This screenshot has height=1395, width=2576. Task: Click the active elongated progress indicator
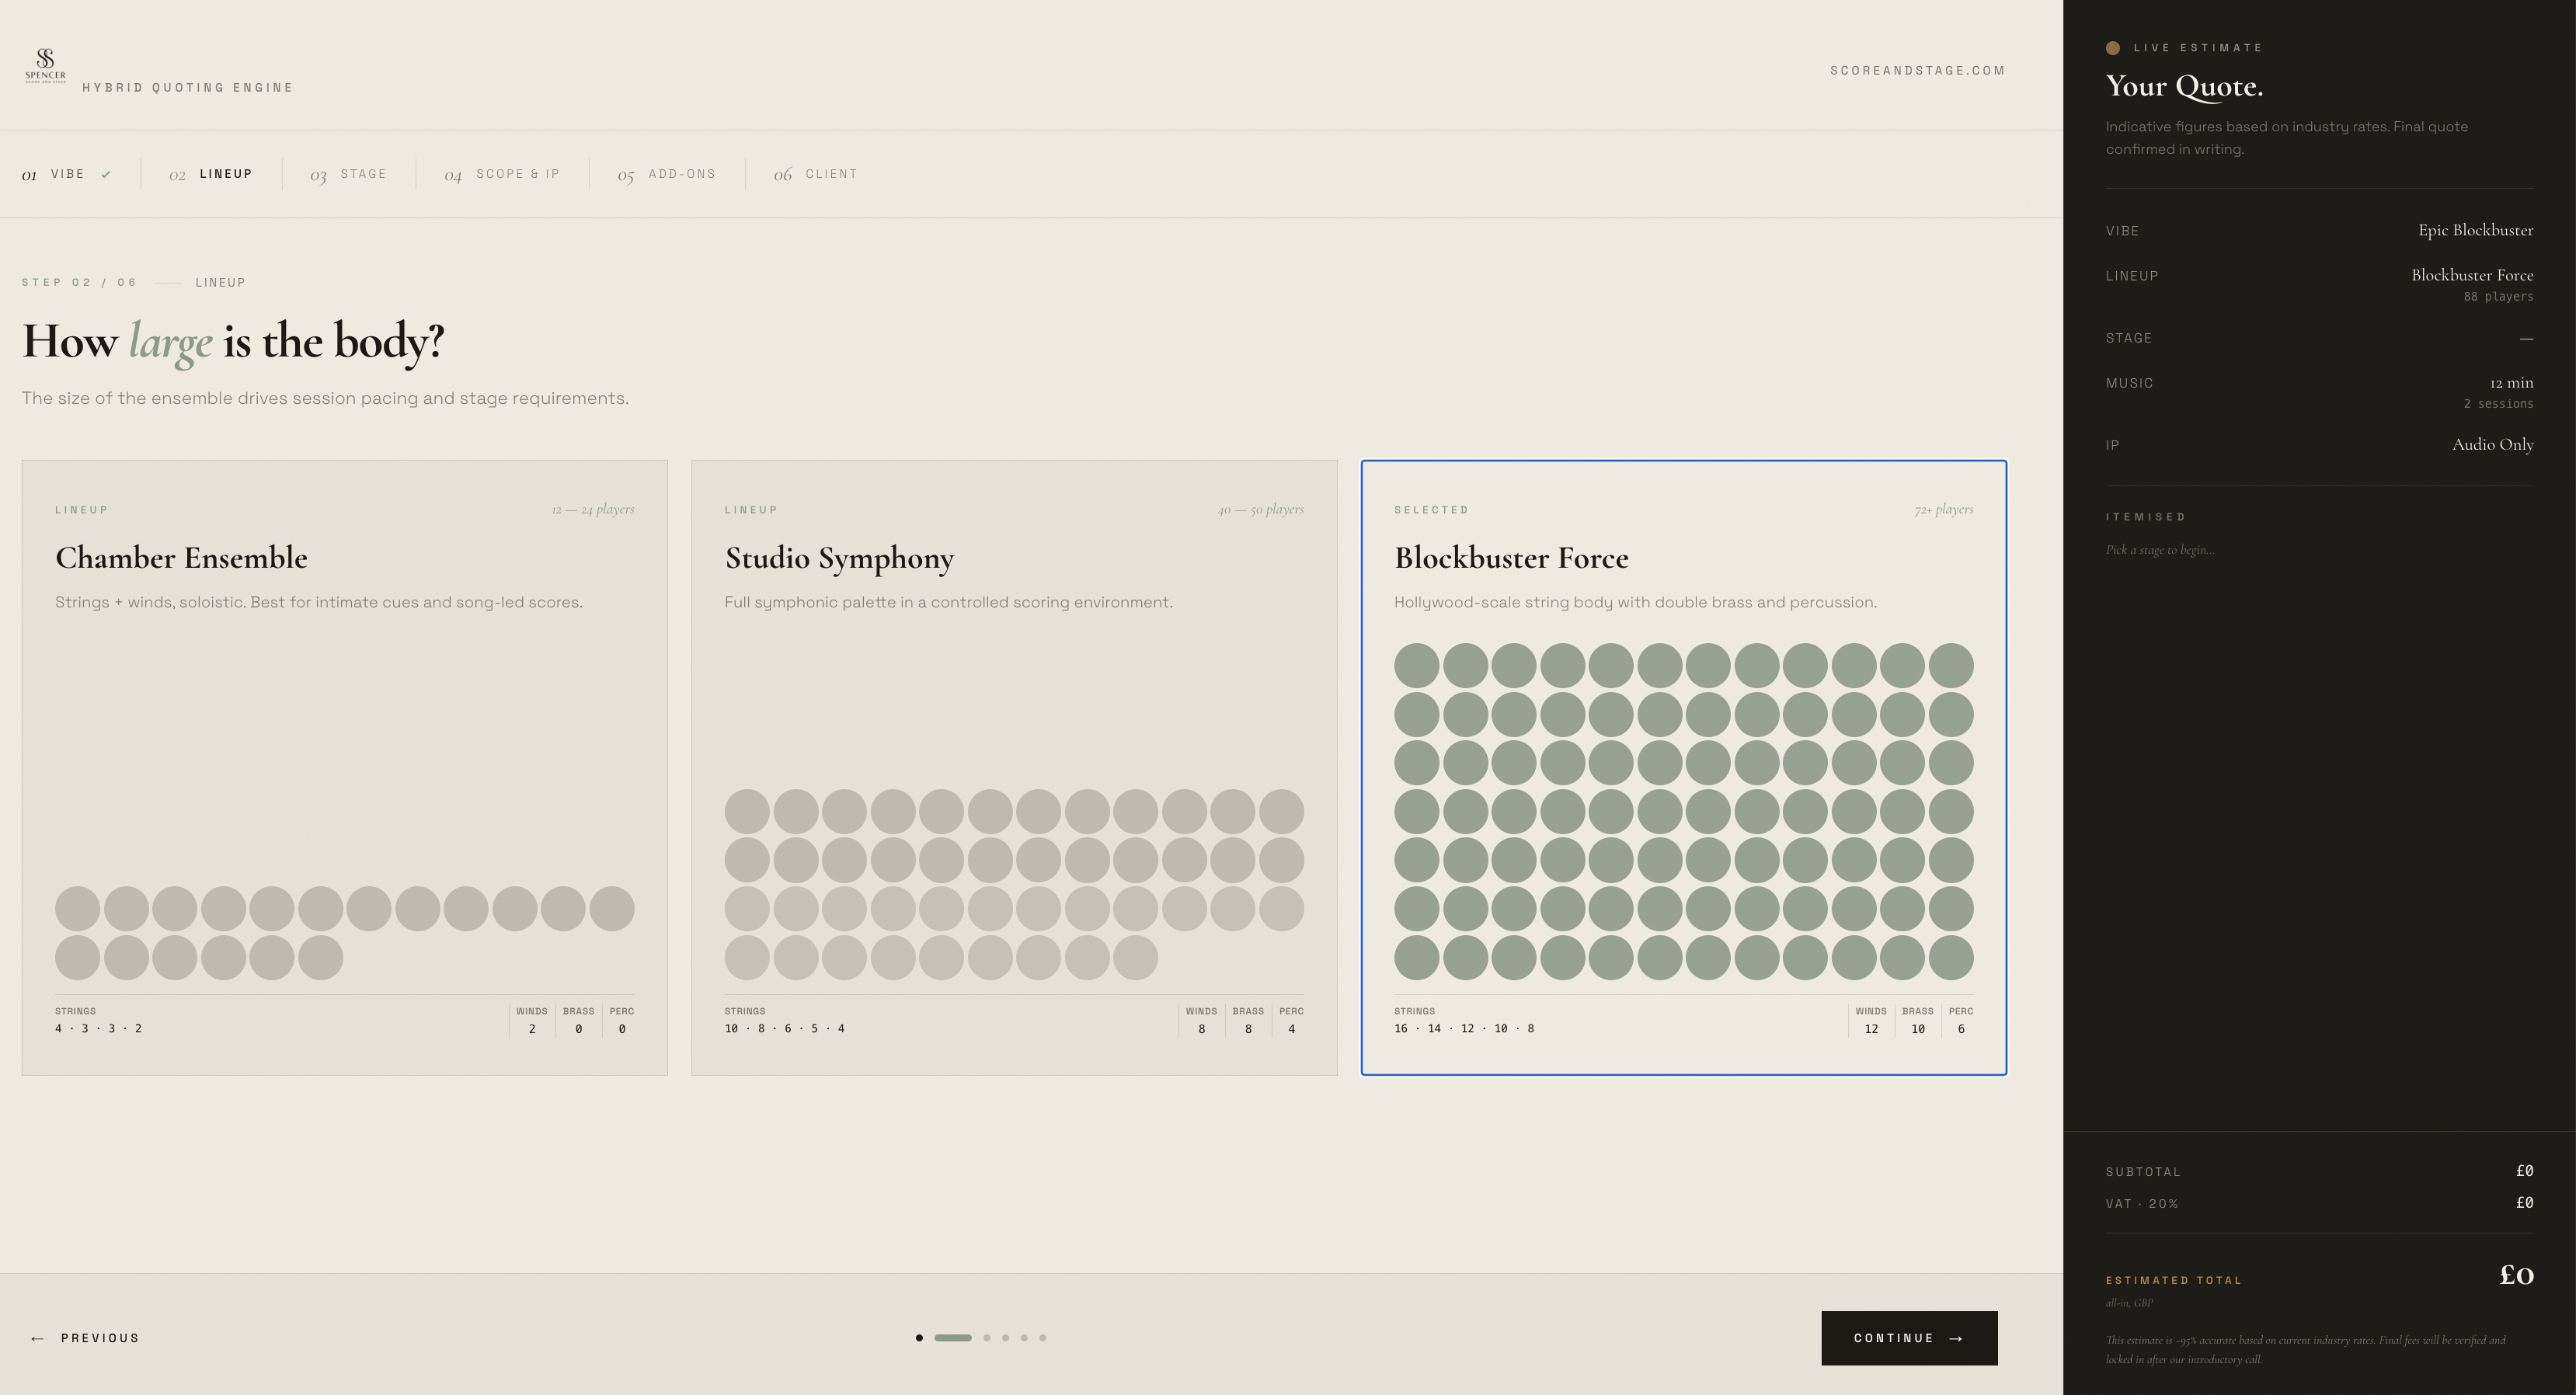coord(953,1338)
